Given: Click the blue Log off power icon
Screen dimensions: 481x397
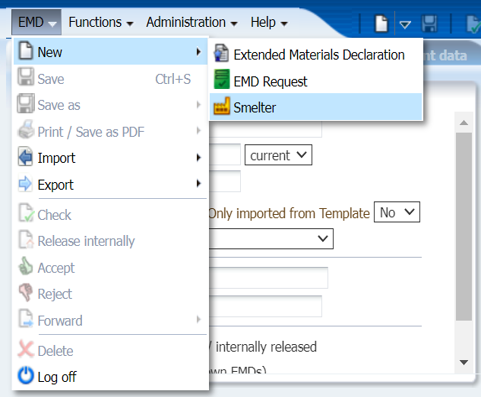Looking at the screenshot, I should point(26,375).
